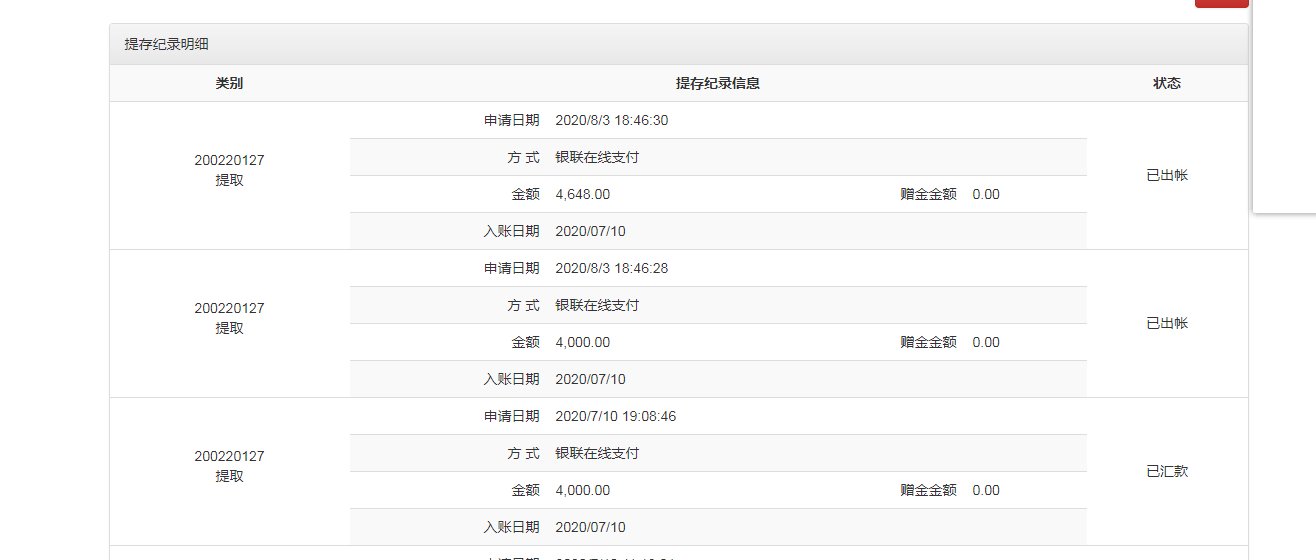1316x560 pixels.
Task: Click 4,000.00 amount in the 已汇款 record
Action: tap(582, 491)
